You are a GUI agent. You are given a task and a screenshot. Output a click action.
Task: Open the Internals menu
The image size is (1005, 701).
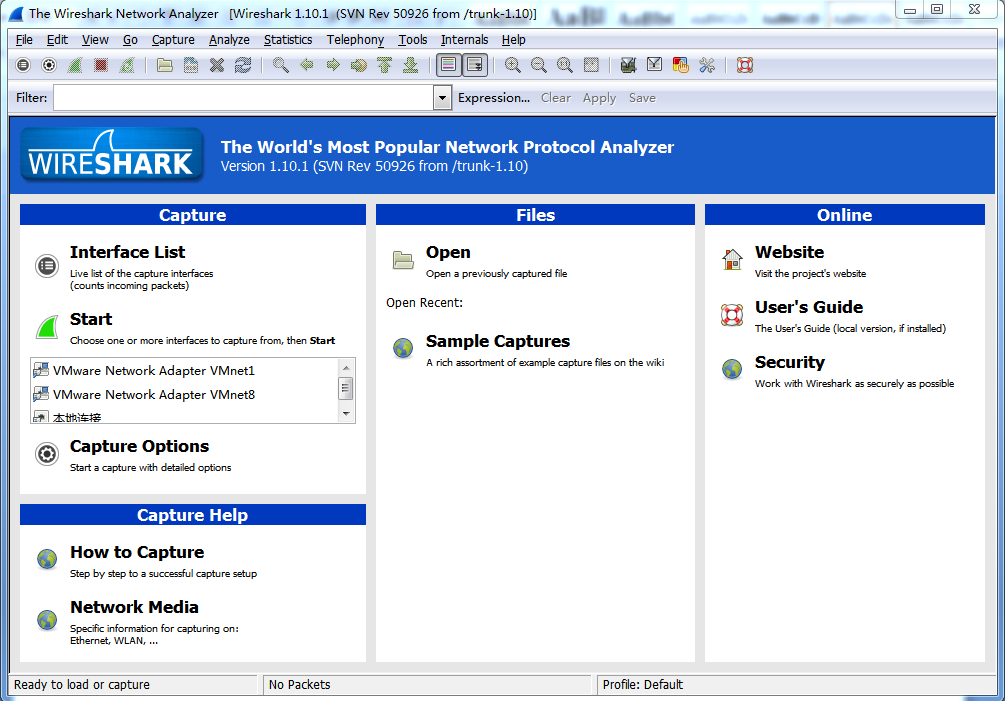pyautogui.click(x=464, y=40)
